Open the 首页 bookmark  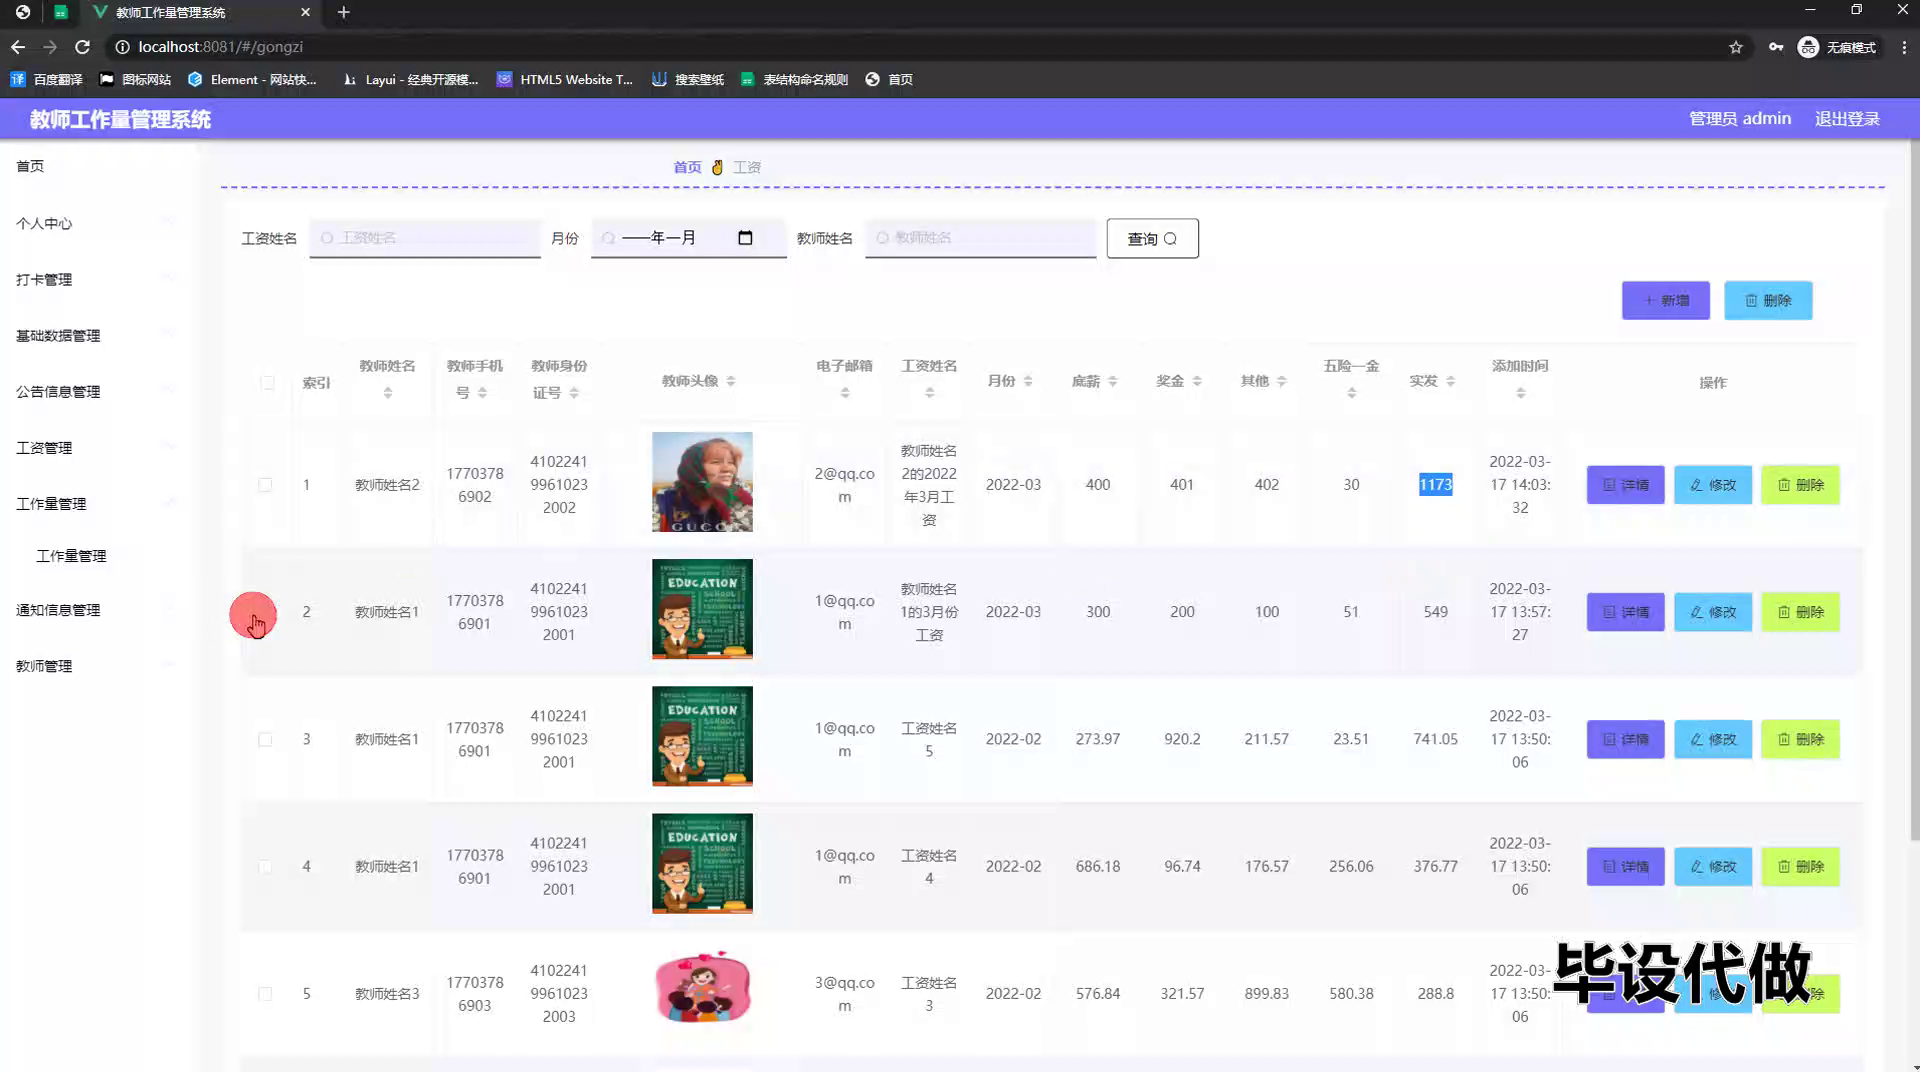[889, 79]
